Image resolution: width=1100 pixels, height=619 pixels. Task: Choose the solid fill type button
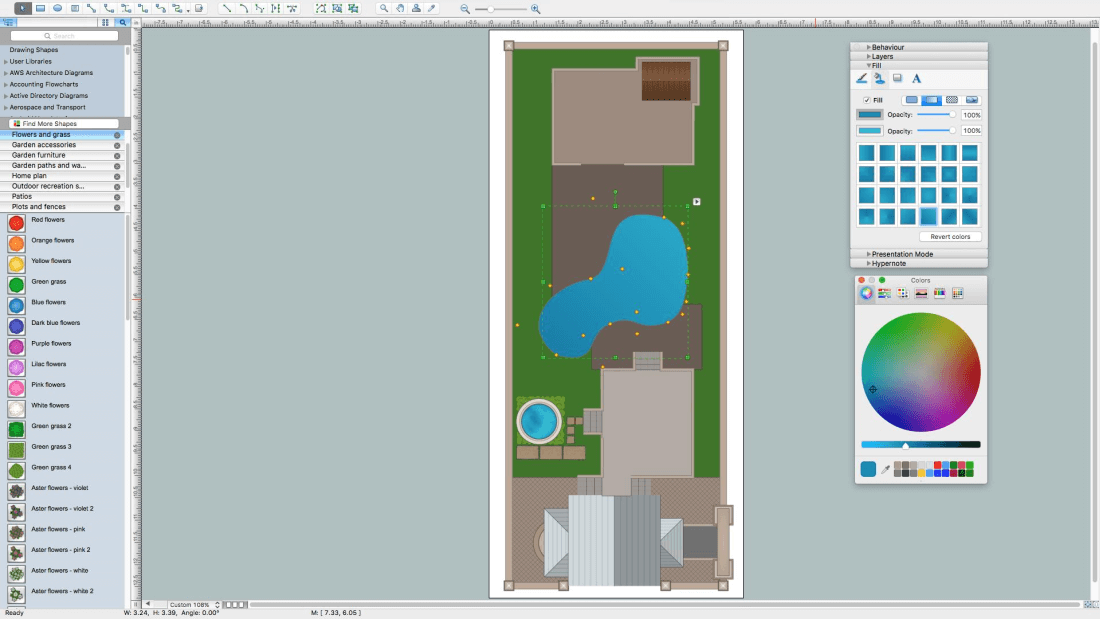click(x=911, y=100)
